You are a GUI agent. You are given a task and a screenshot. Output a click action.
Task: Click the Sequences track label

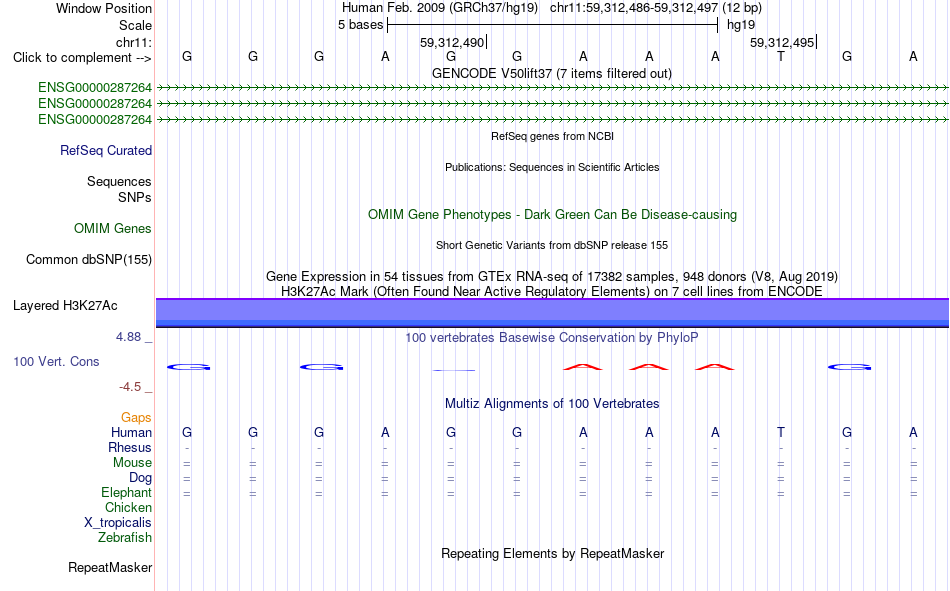click(119, 181)
